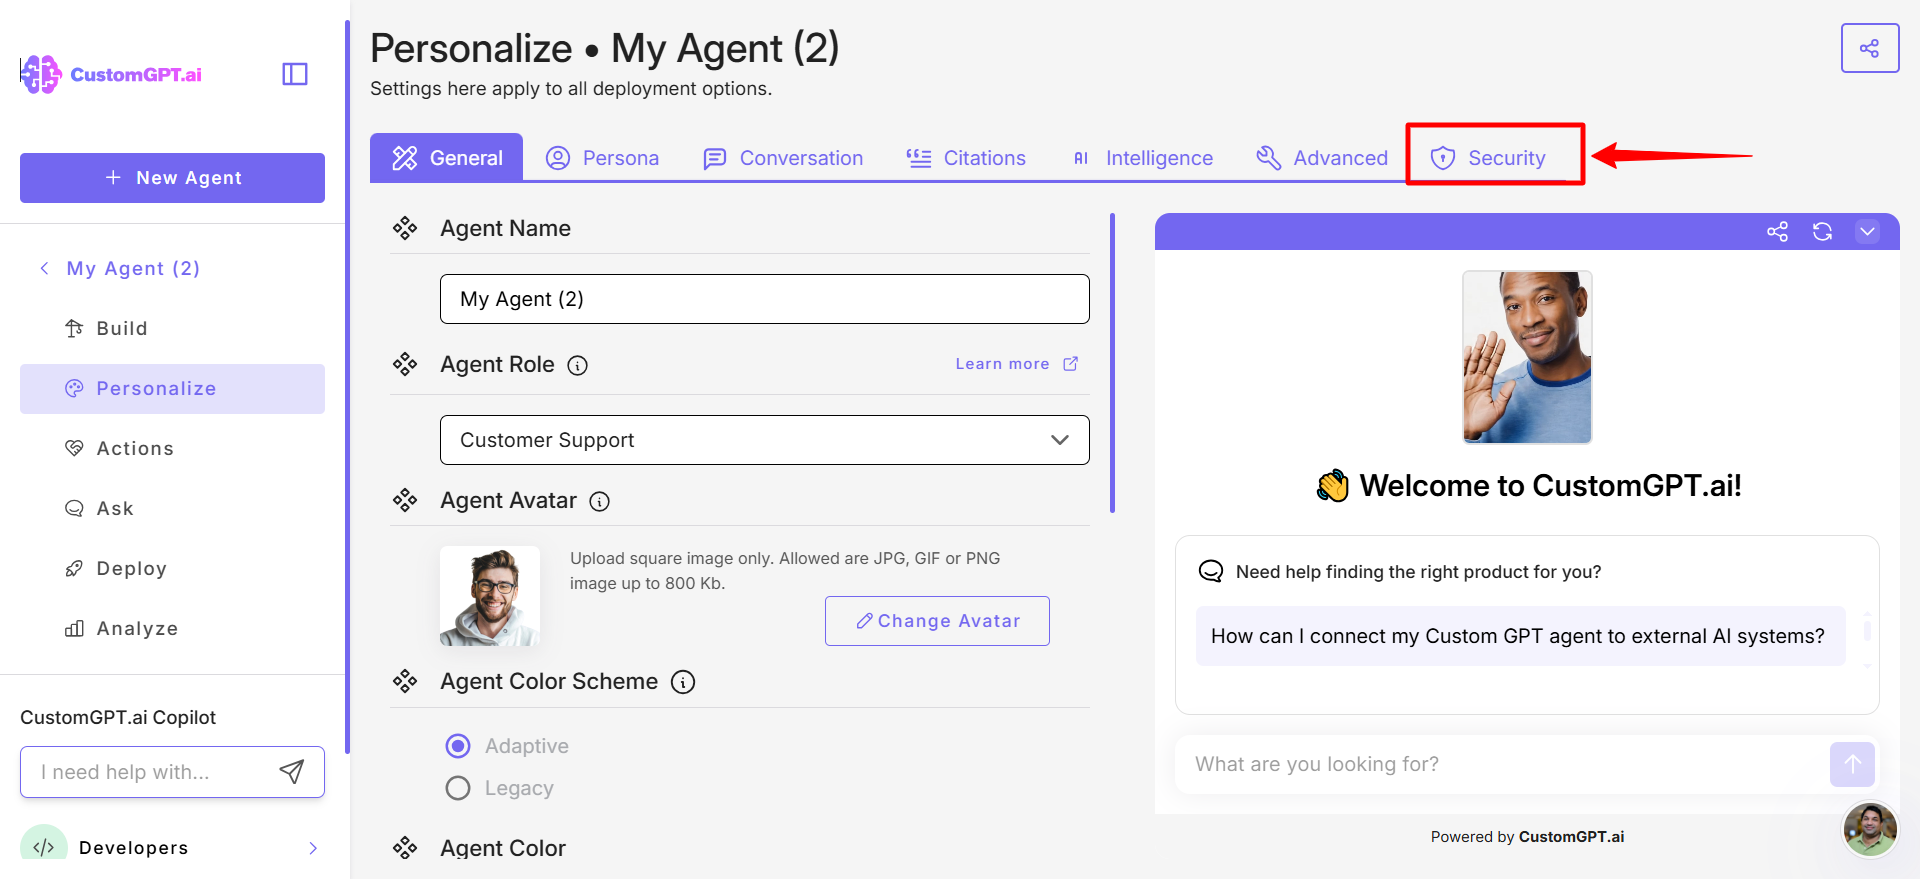Click the suggested external AI systems question
This screenshot has width=1920, height=879.
point(1520,636)
